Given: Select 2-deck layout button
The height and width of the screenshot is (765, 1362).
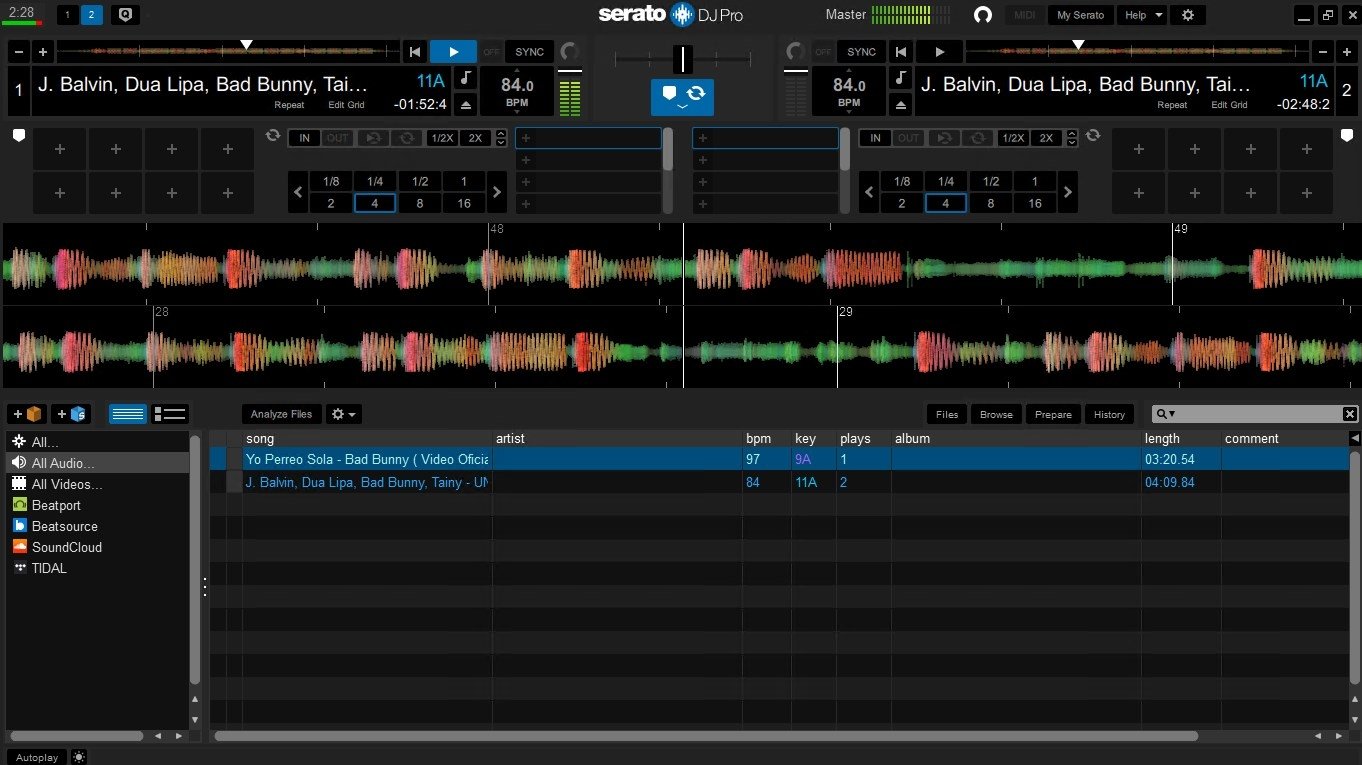Looking at the screenshot, I should click(92, 15).
